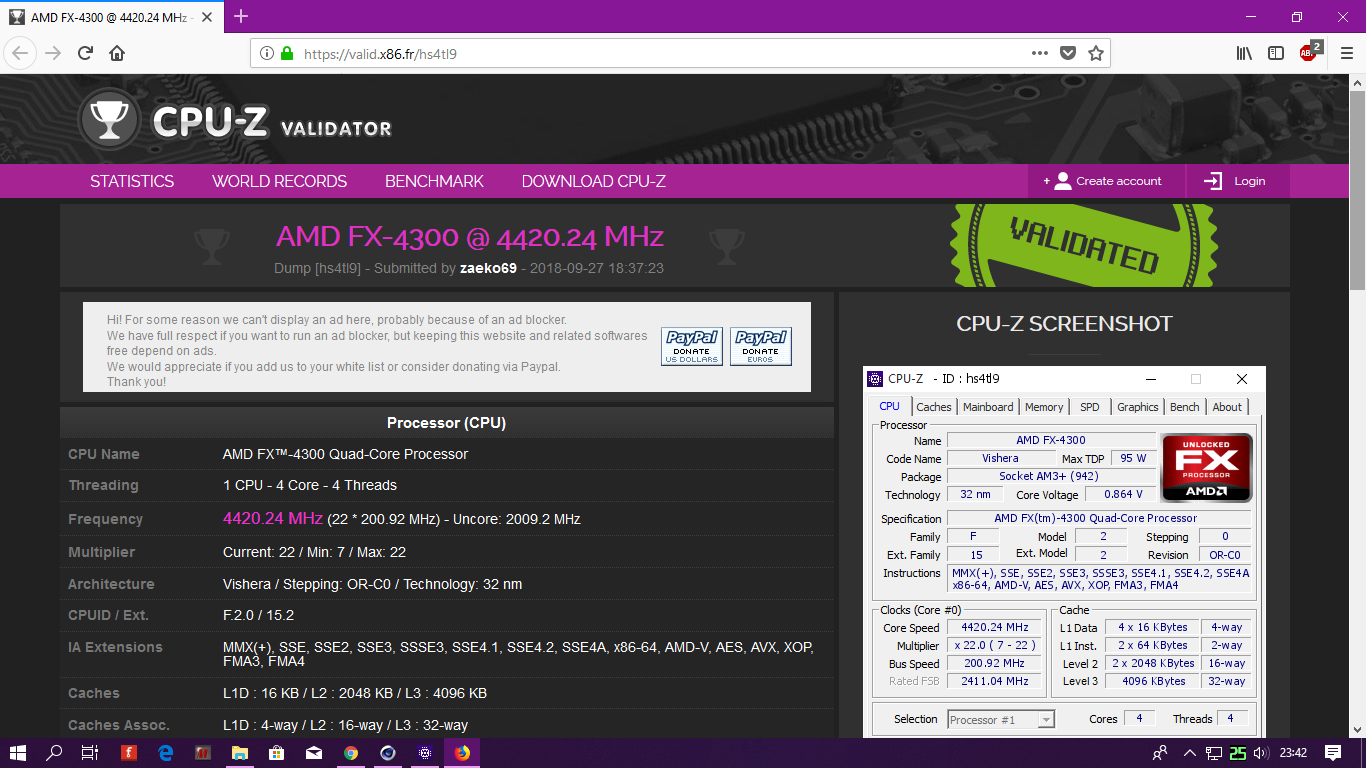Open volume control in the system tray

click(1261, 753)
